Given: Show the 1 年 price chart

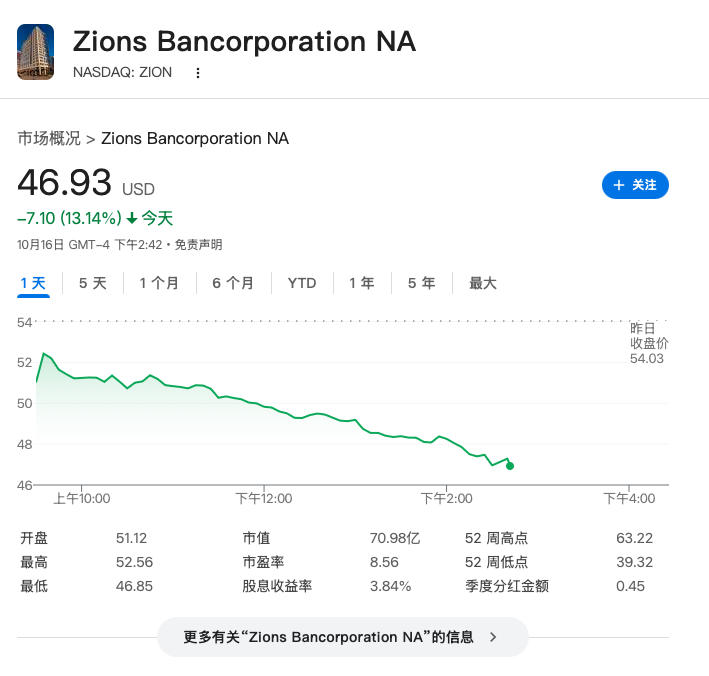Looking at the screenshot, I should tap(362, 283).
